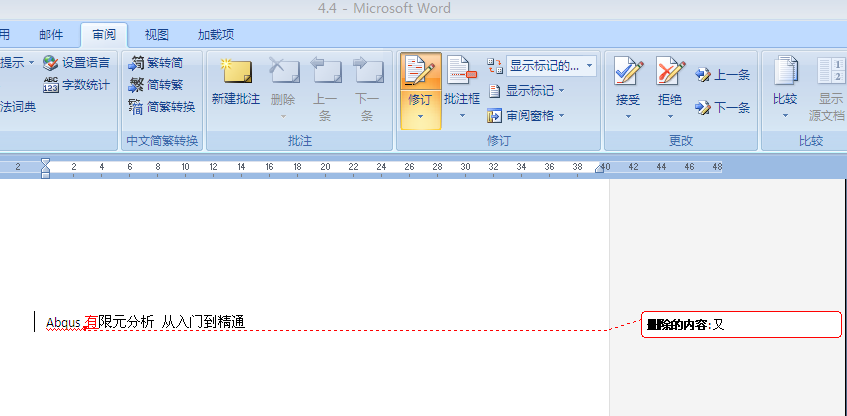Jump to previous change (上一条) in 更改 group
The image size is (847, 416).
[723, 75]
